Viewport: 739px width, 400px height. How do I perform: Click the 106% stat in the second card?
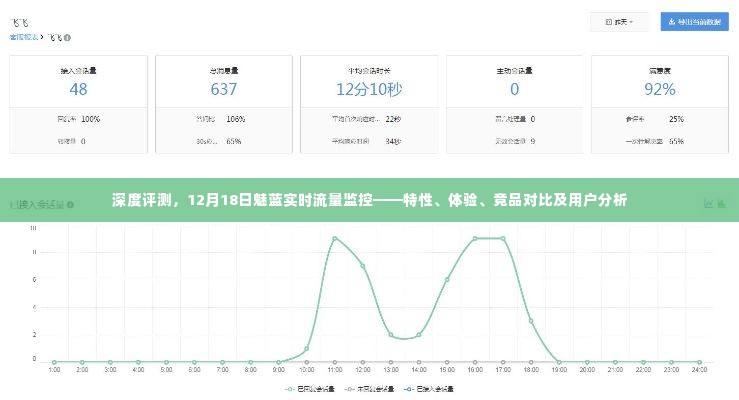tap(236, 119)
